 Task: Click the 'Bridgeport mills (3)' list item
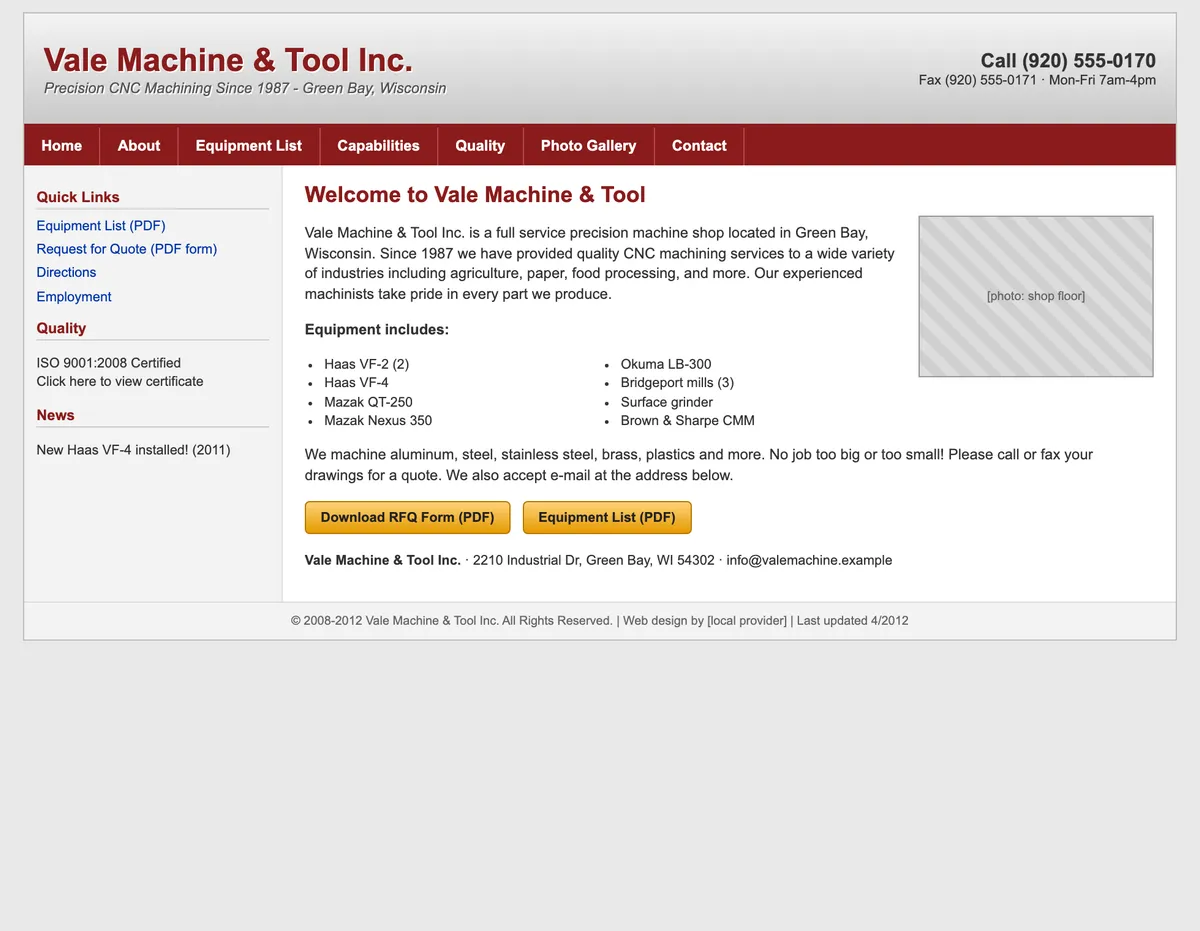click(x=678, y=383)
